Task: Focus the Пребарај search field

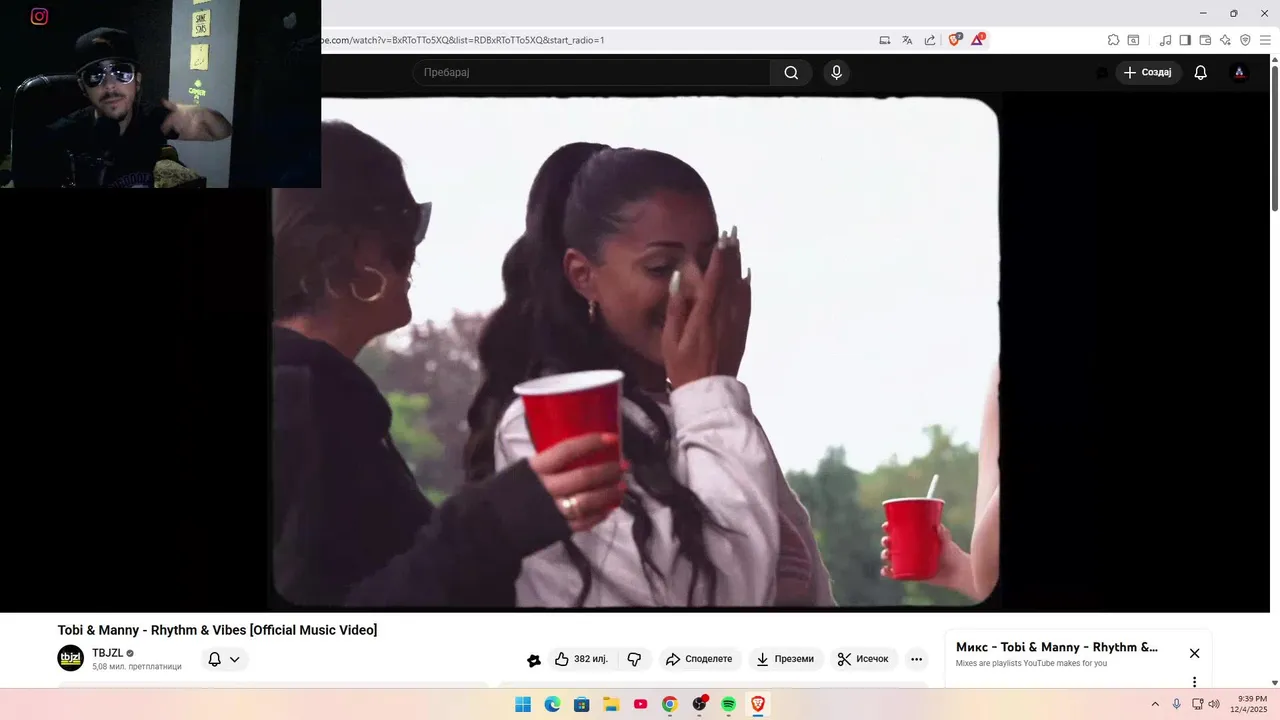Action: point(592,72)
